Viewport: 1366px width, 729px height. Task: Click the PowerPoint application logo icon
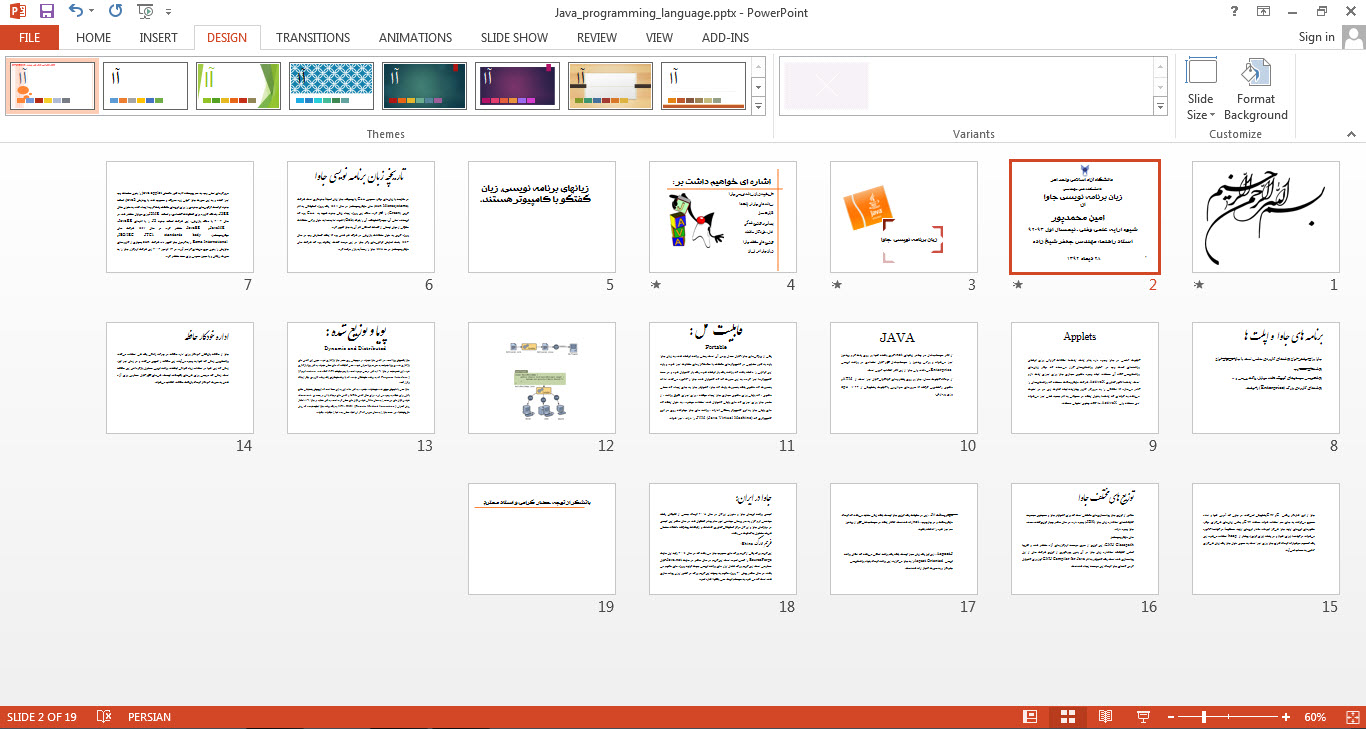tap(16, 12)
